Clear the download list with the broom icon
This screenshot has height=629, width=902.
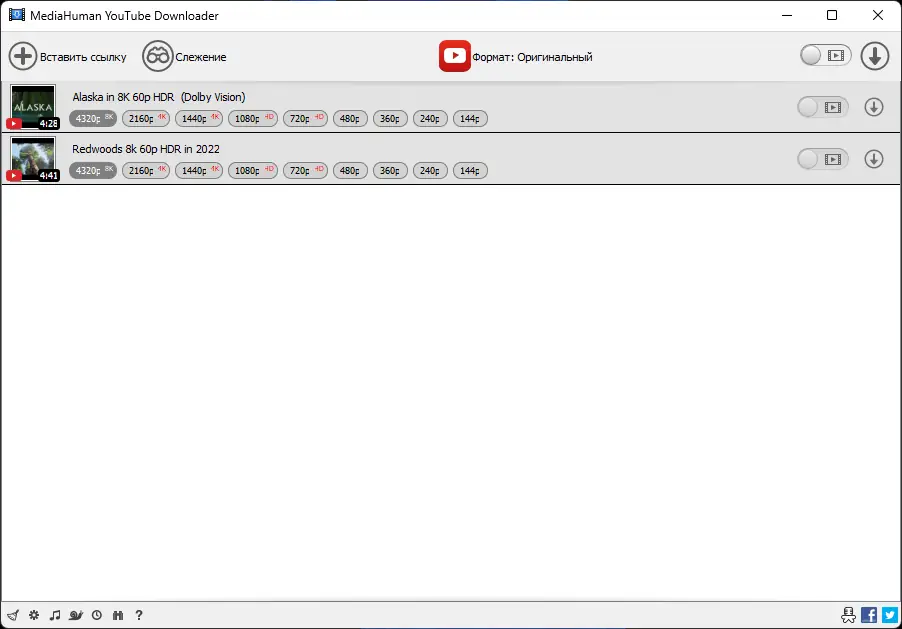pos(13,615)
